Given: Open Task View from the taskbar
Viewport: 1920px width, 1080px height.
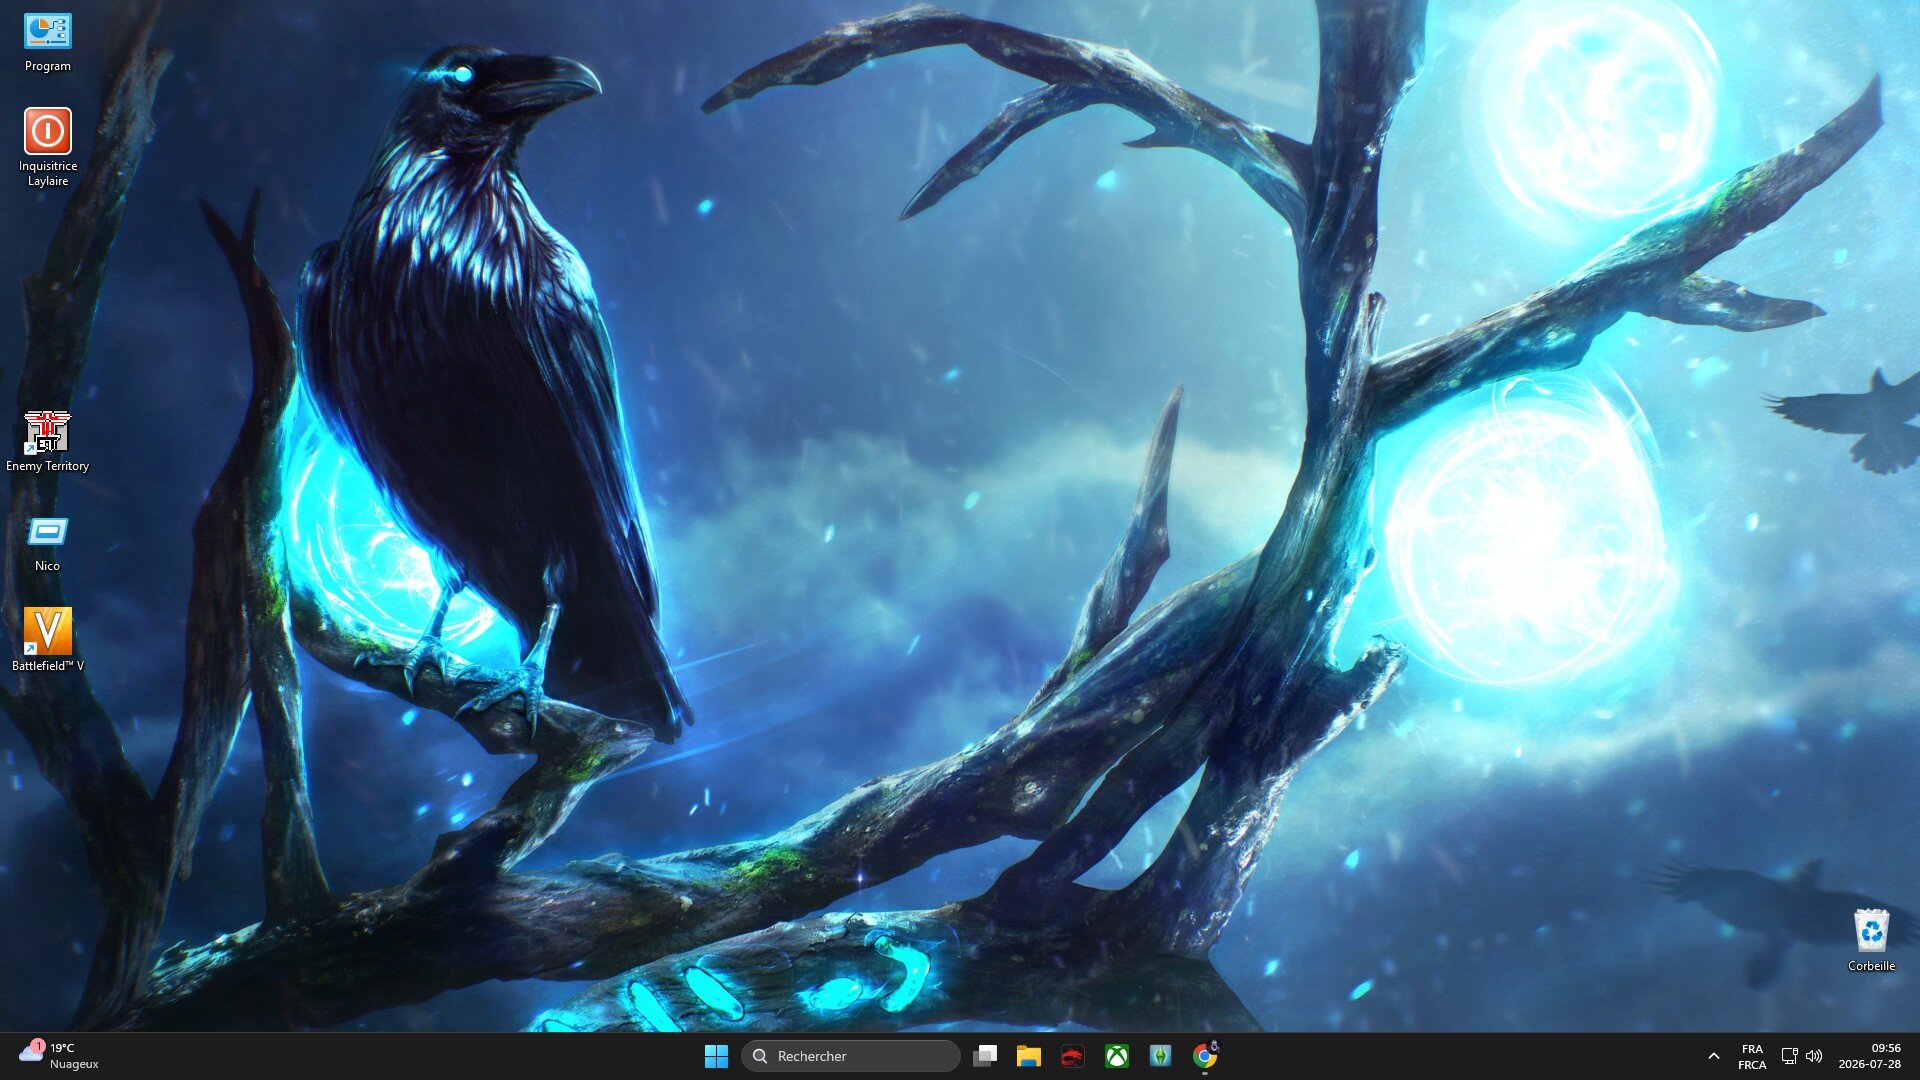Looking at the screenshot, I should tap(985, 1056).
